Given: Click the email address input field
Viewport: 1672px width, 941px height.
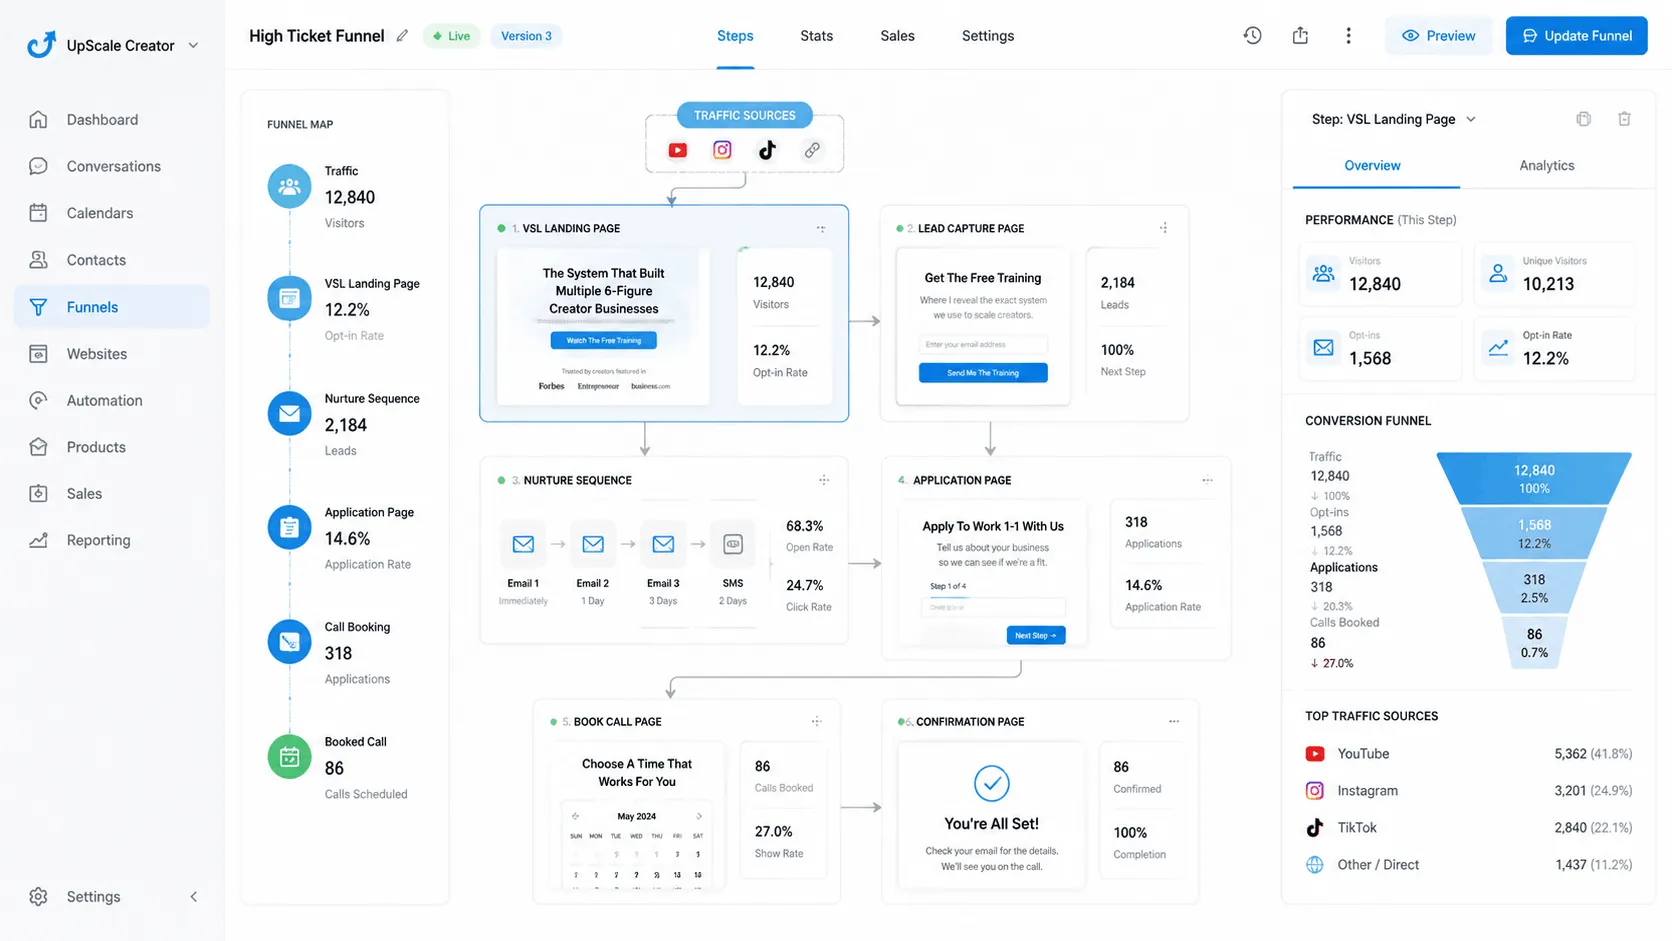Looking at the screenshot, I should [x=983, y=344].
